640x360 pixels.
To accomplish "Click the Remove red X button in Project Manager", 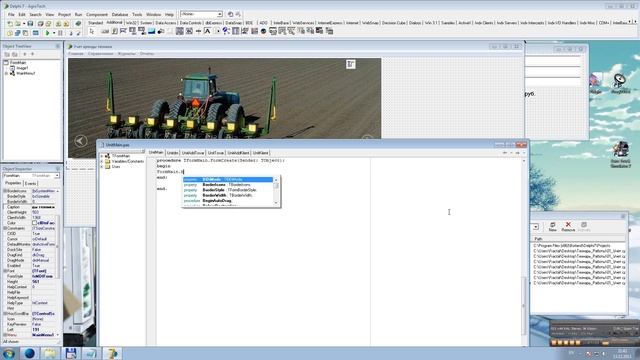I will click(568, 227).
